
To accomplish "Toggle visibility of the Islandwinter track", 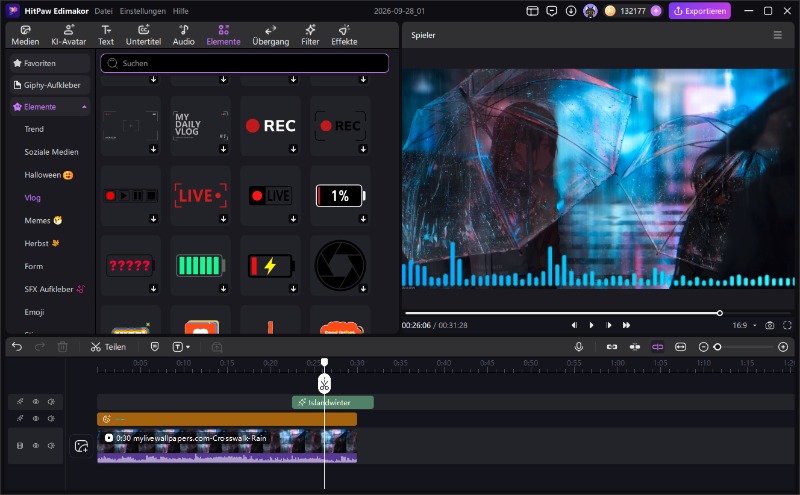I will [x=36, y=402].
